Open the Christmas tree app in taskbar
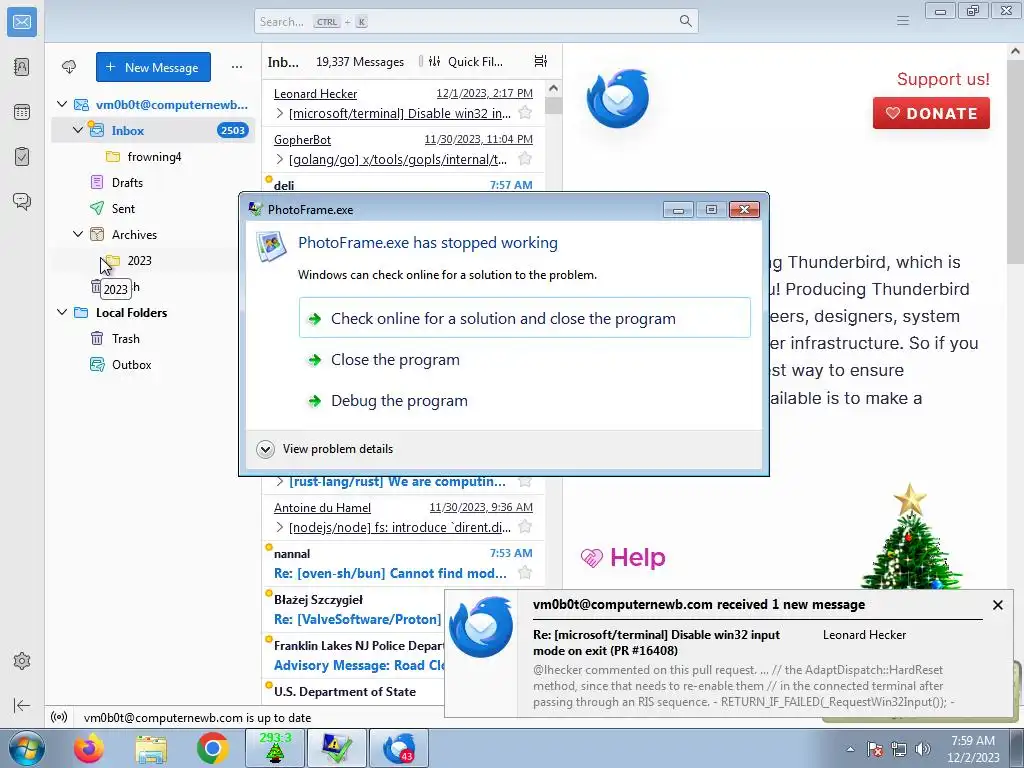 pyautogui.click(x=274, y=748)
